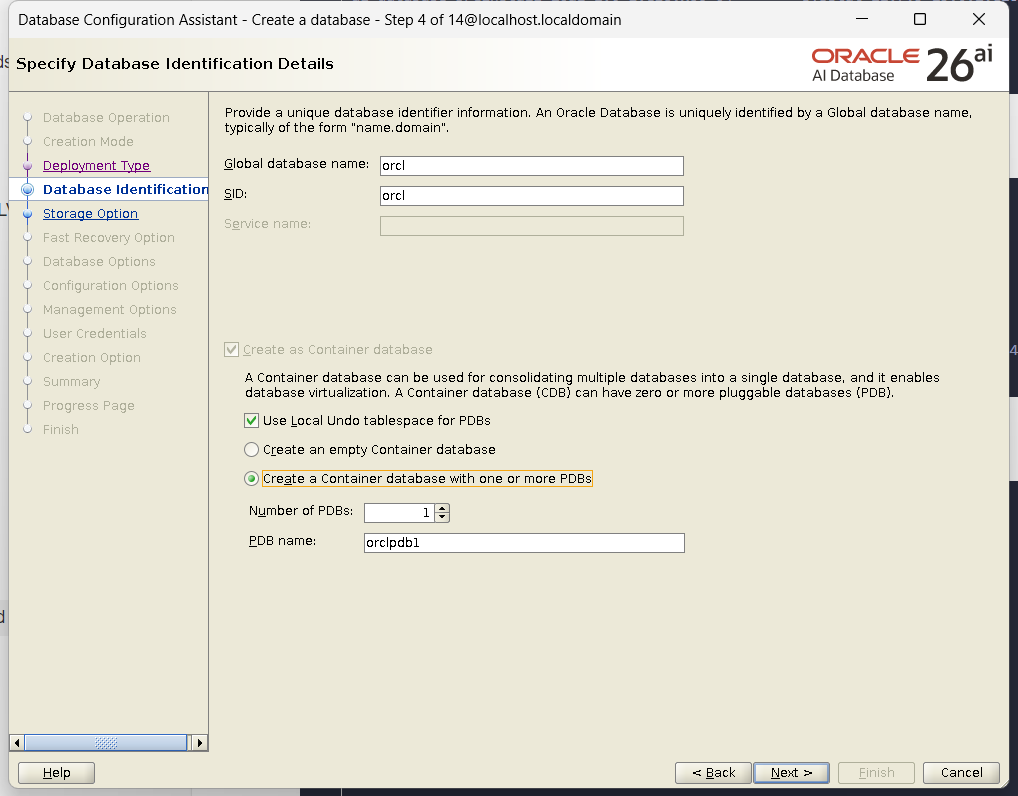Click the PDB name text field
Image resolution: width=1018 pixels, height=796 pixels.
point(524,543)
